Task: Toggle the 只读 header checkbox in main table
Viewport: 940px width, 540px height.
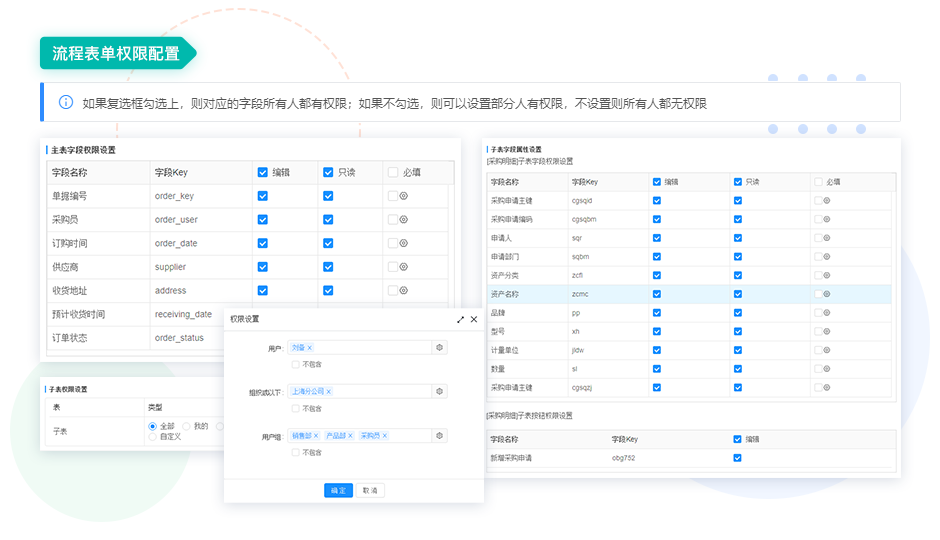Action: pyautogui.click(x=328, y=173)
